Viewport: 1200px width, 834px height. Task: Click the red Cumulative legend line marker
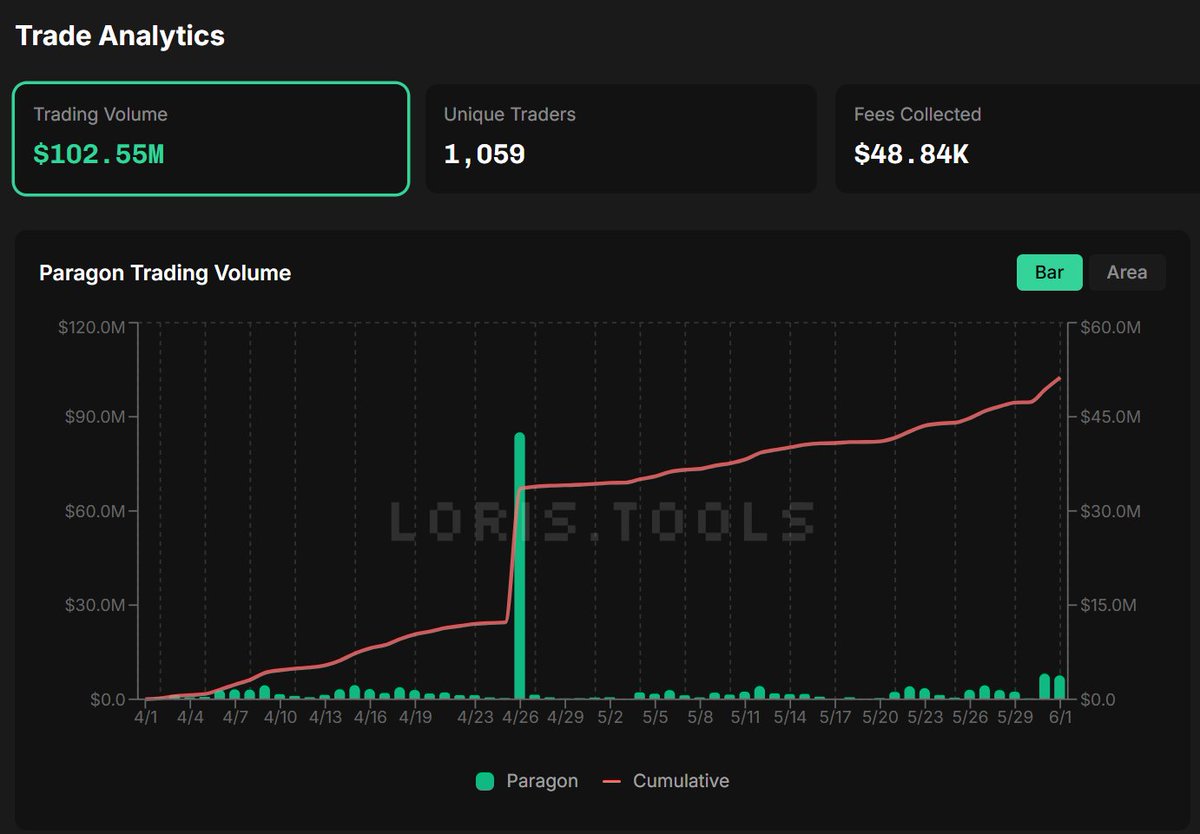[613, 782]
